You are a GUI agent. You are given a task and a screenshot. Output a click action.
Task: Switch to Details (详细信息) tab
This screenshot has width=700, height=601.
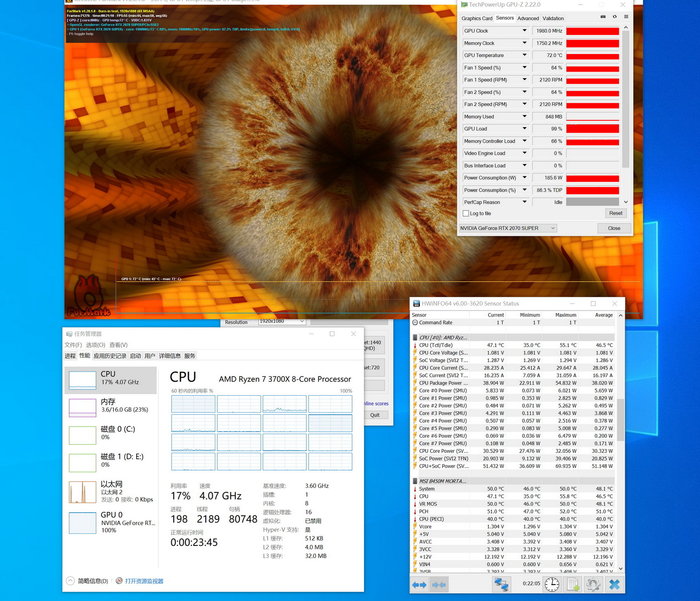[170, 356]
